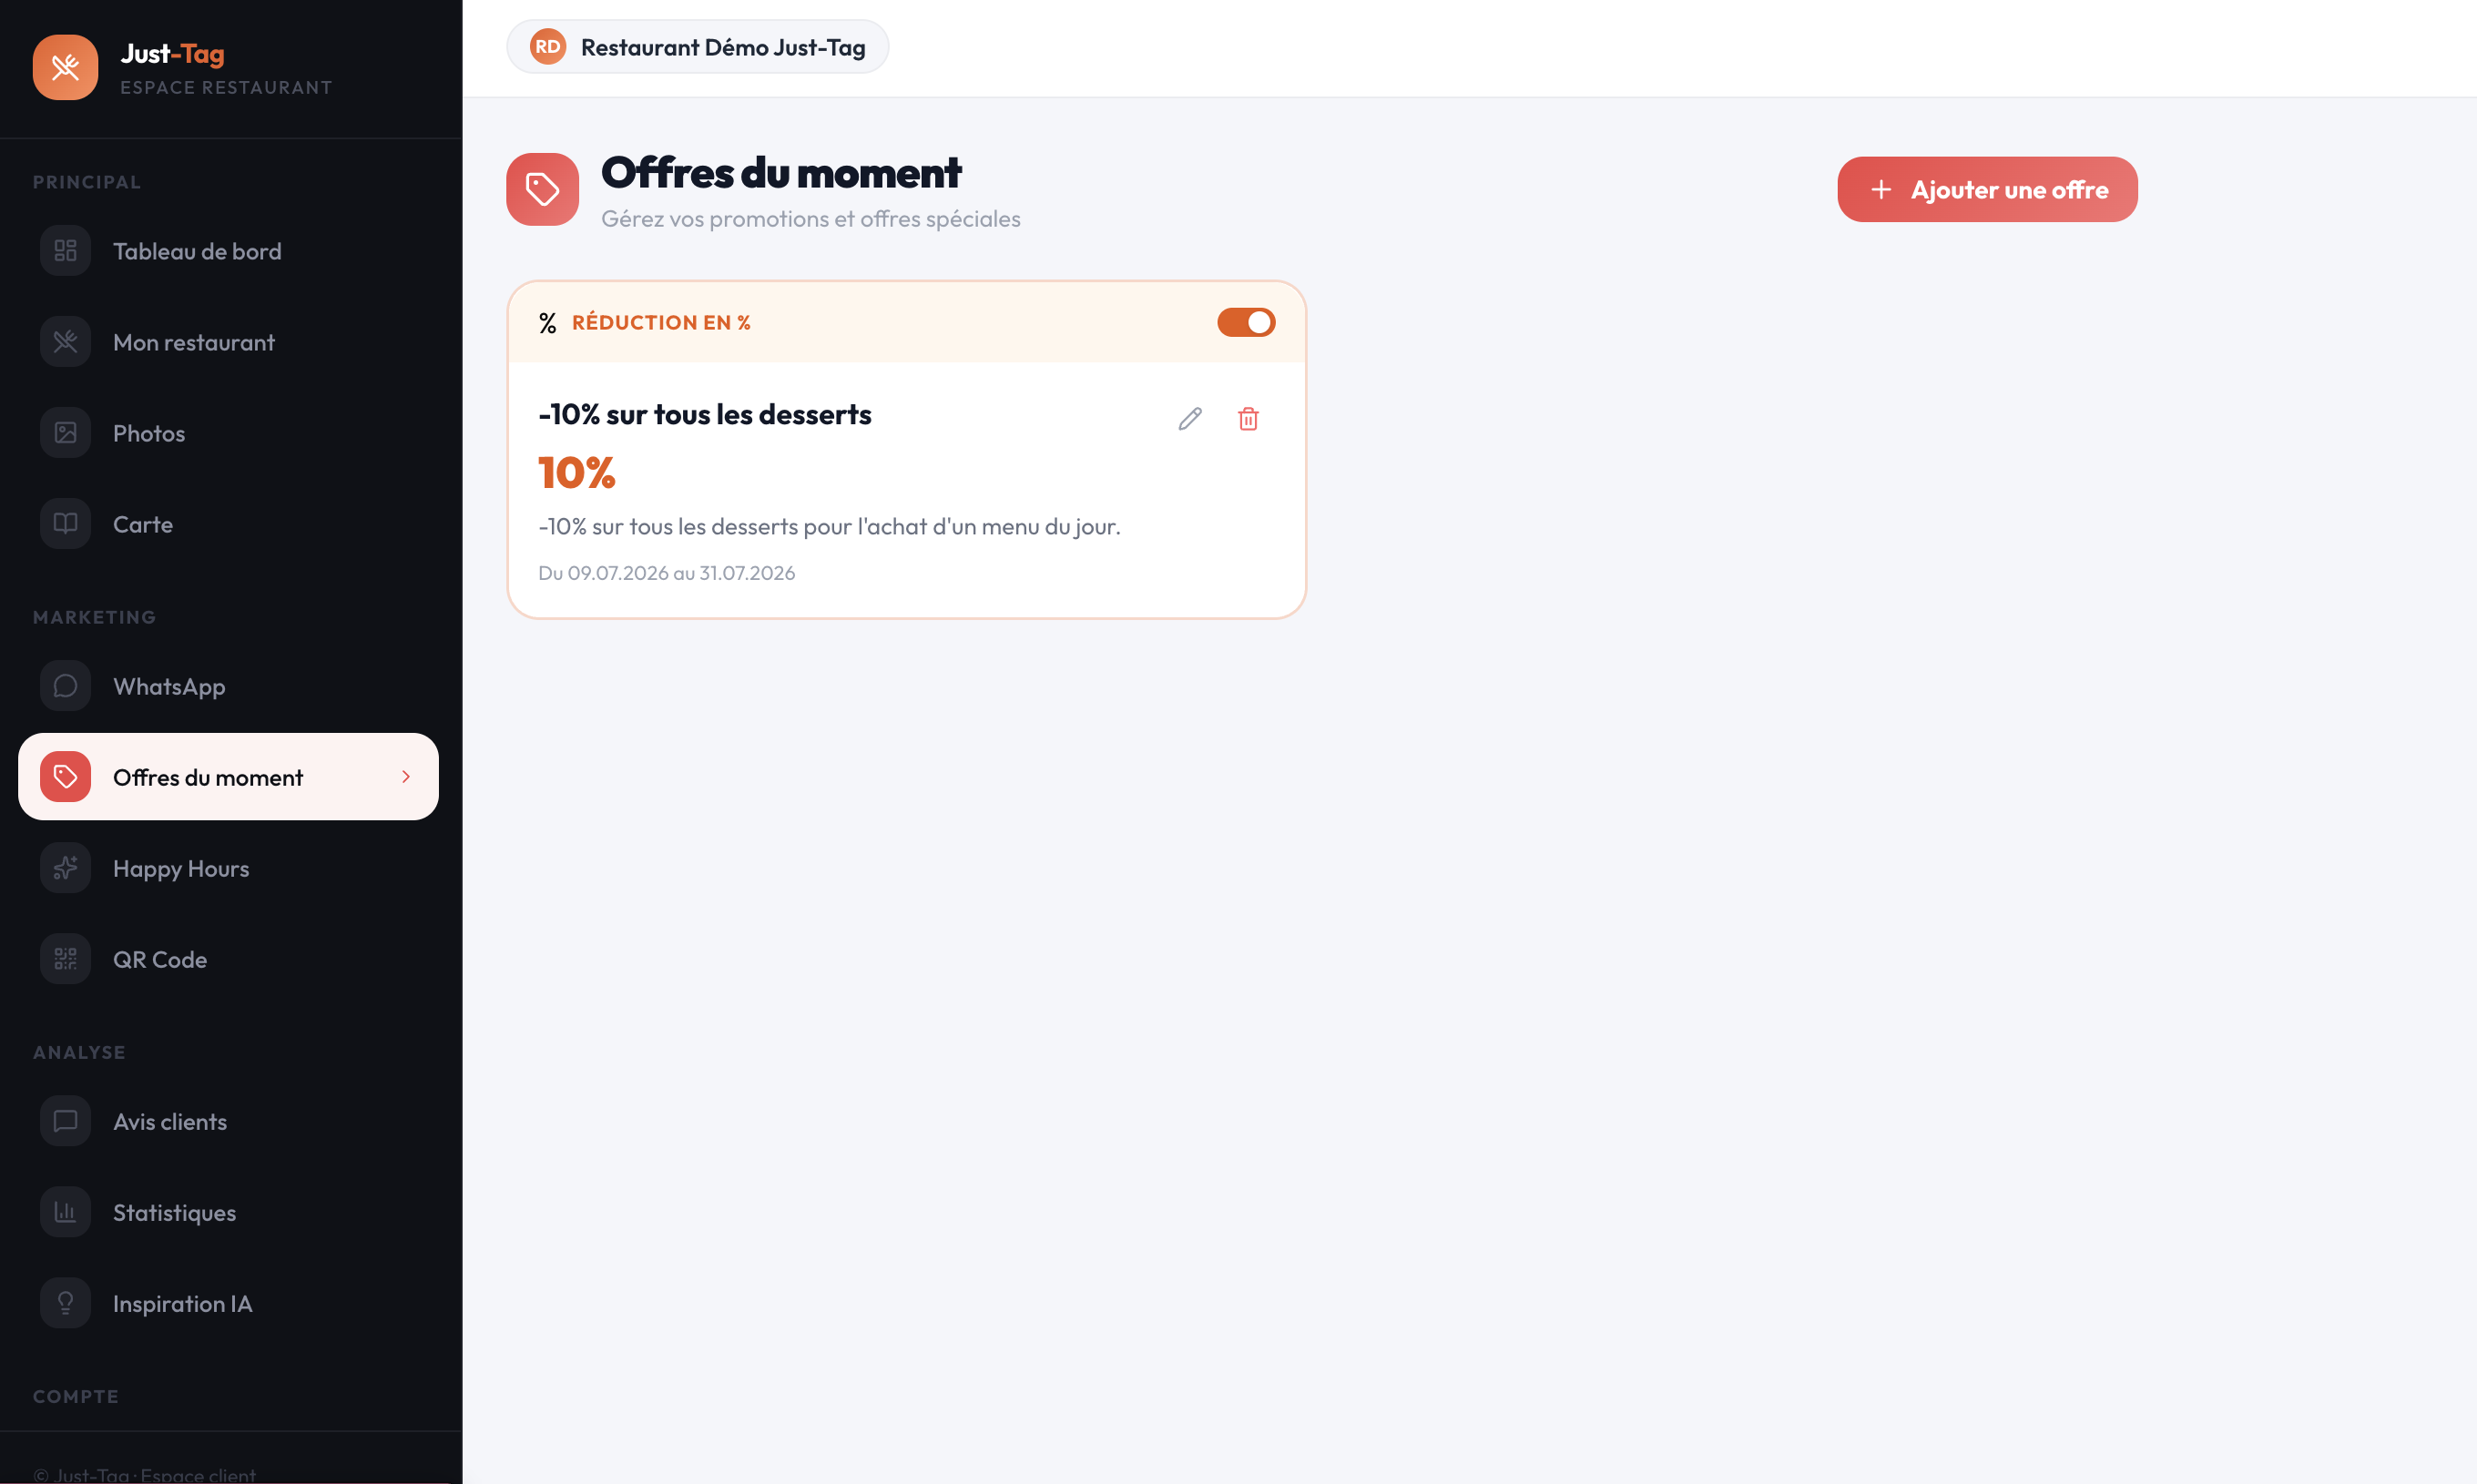The image size is (2477, 1484).
Task: Disable the Réduction en % offer toggle
Action: (1246, 322)
